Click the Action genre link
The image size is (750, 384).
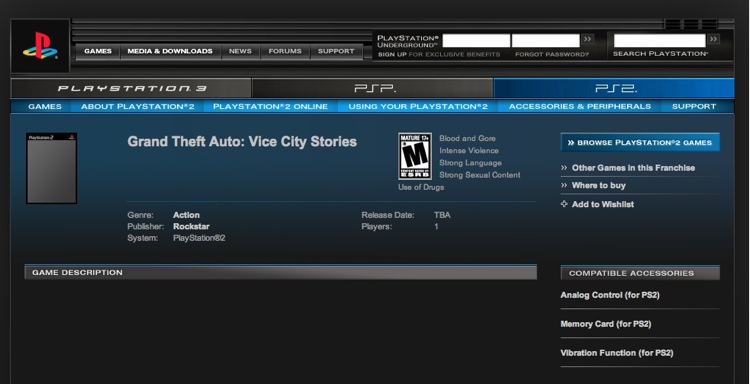[x=186, y=215]
